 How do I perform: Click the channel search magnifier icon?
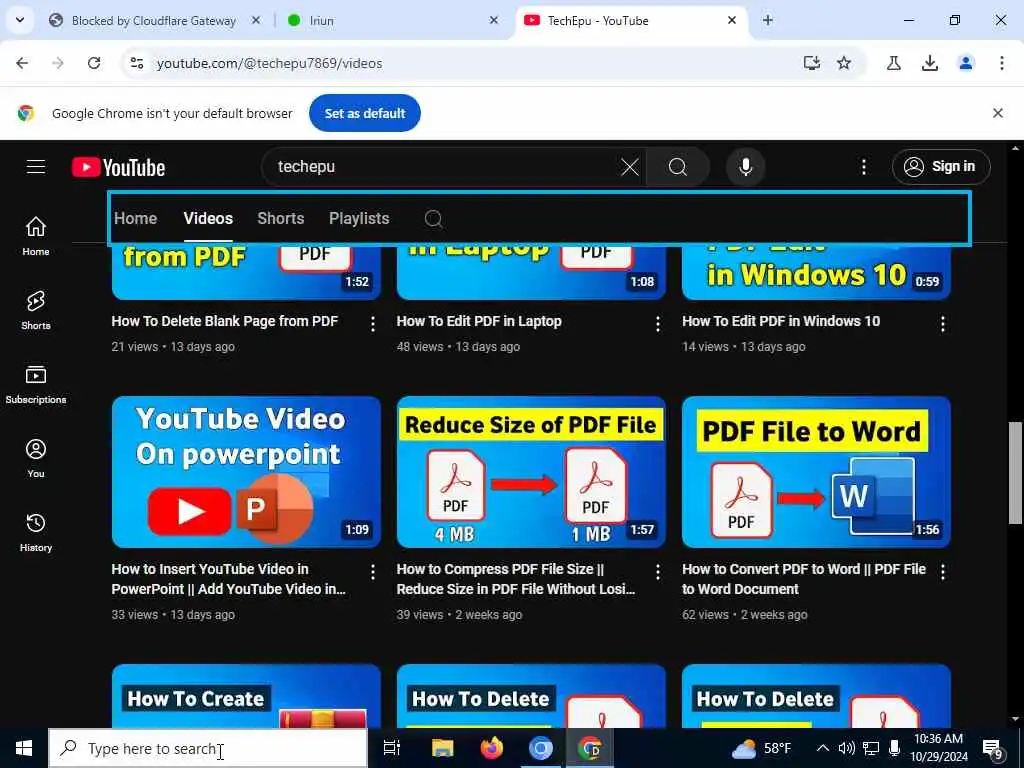[433, 219]
